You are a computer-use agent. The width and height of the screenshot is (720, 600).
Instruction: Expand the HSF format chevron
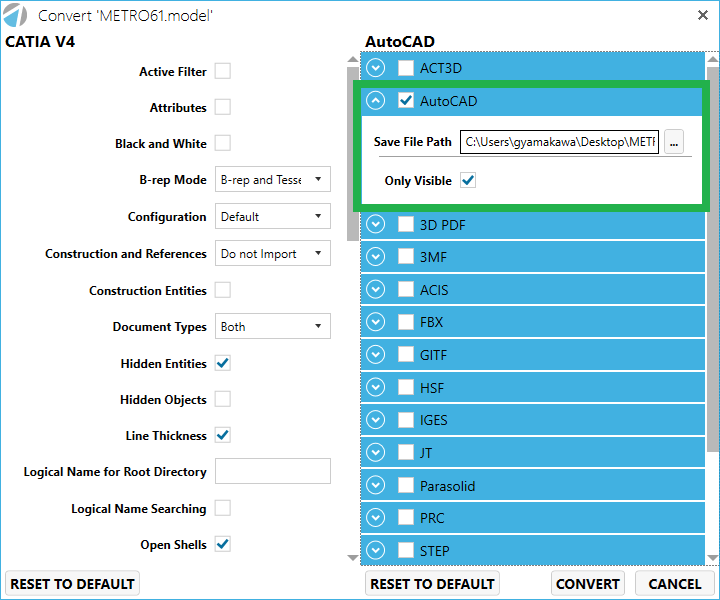tap(376, 387)
